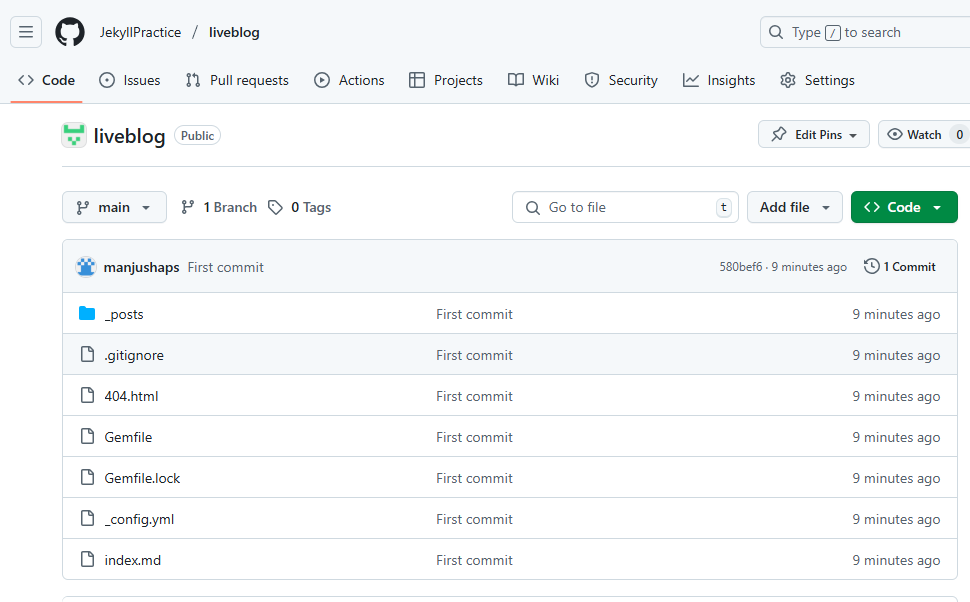Click the branch icon beside 1 Branch
Viewport: 970px width, 602px height.
(x=188, y=207)
